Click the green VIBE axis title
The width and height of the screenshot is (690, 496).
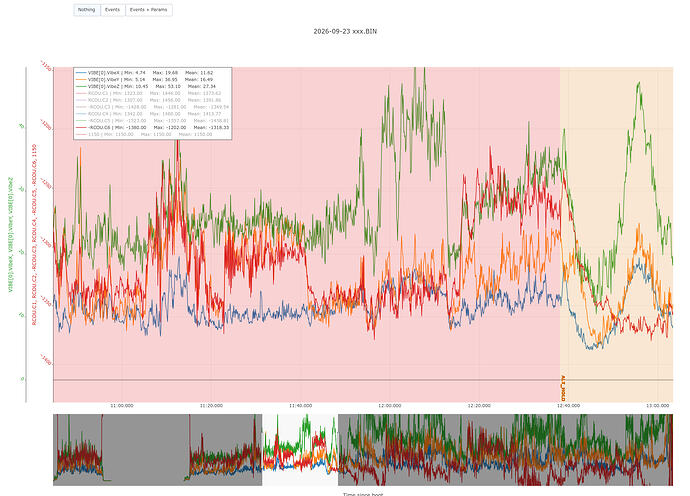(x=11, y=235)
